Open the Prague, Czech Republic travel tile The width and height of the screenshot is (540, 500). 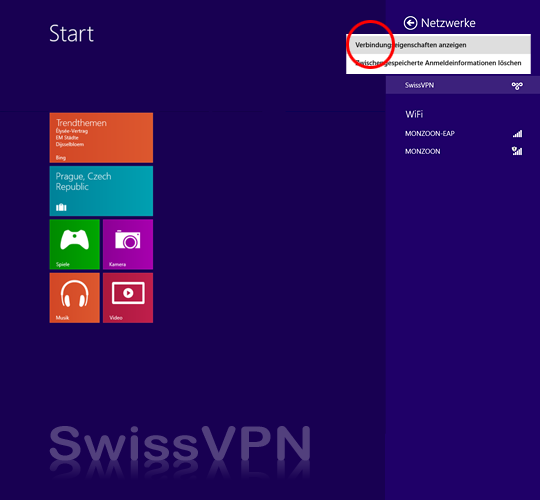pos(101,191)
